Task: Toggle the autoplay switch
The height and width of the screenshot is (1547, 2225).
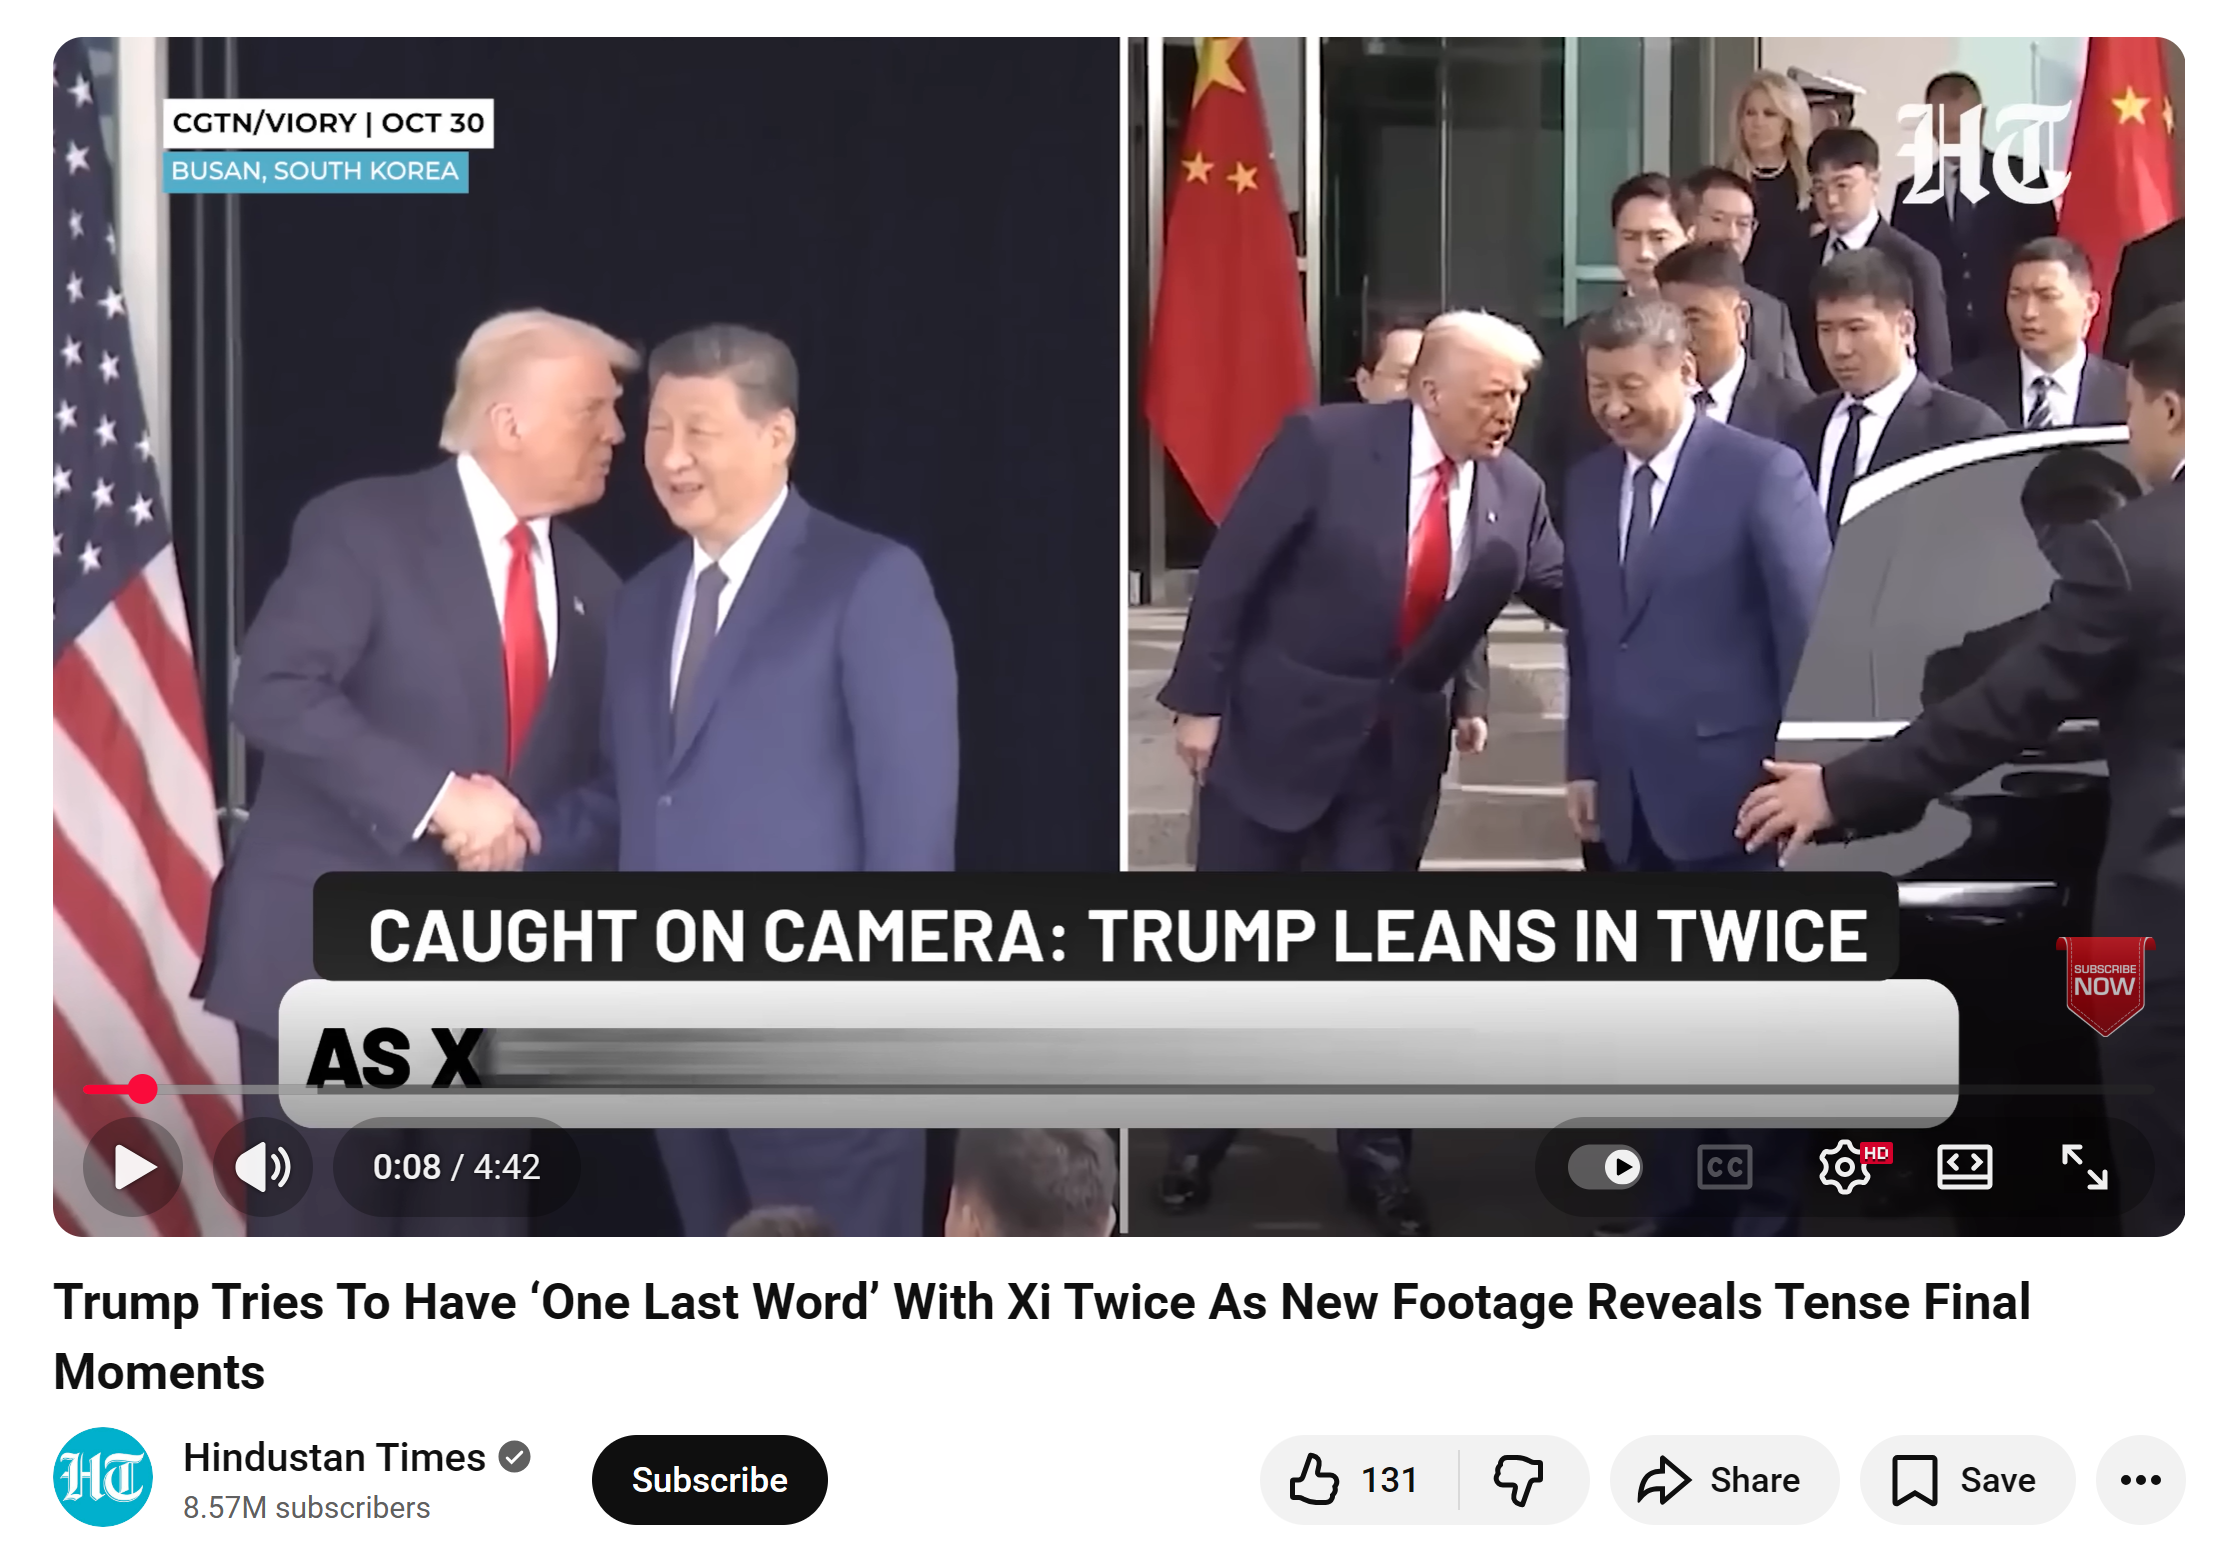Action: click(x=1605, y=1167)
